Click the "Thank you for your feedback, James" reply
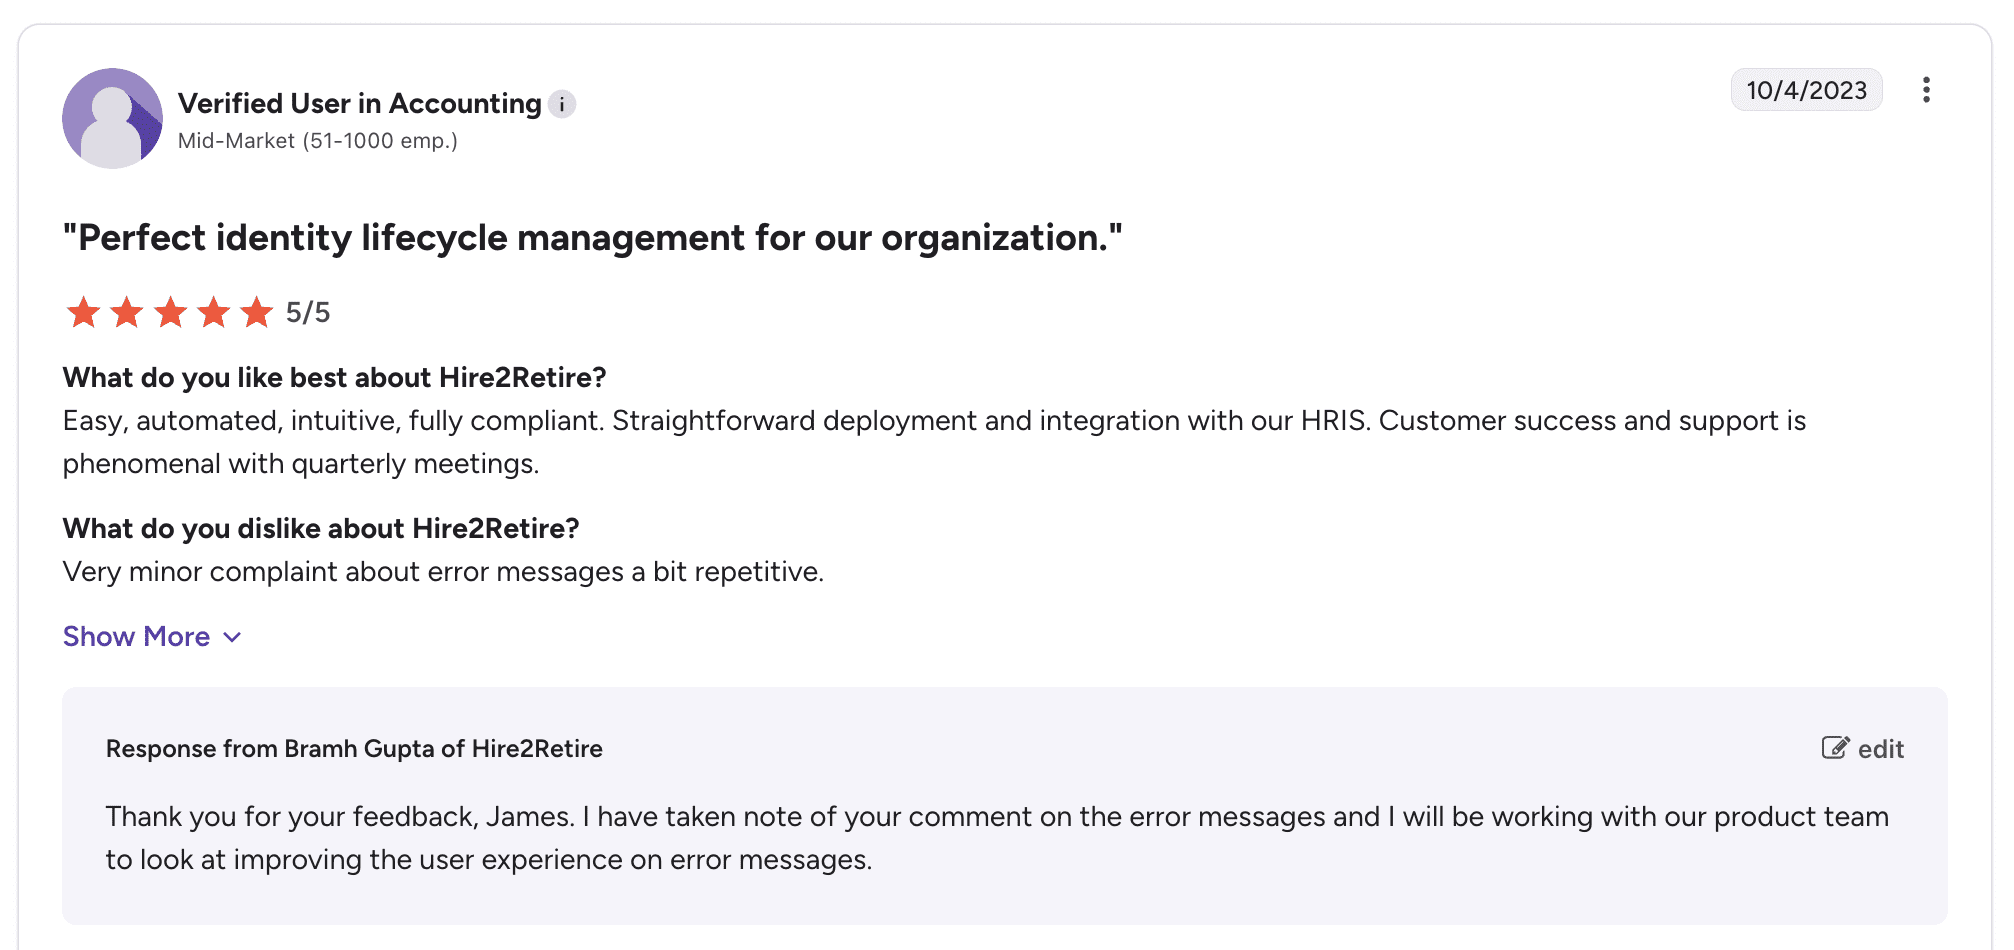 coord(997,838)
